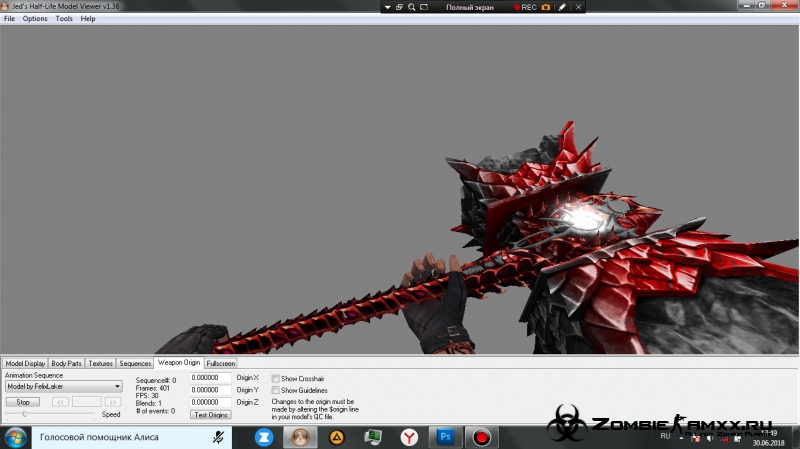800x449 pixels.
Task: Activate the recorder pencil draw tool
Action: (x=562, y=7)
